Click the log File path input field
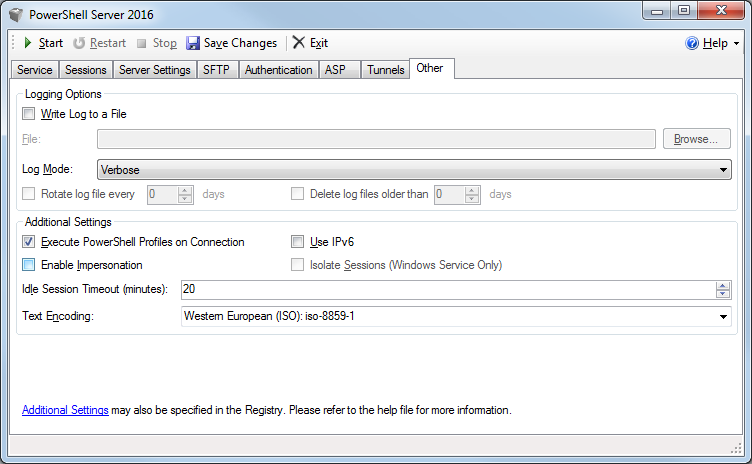 coord(376,139)
